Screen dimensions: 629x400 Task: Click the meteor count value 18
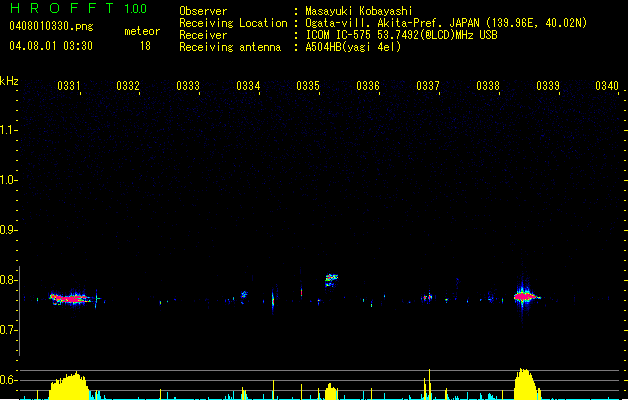145,46
